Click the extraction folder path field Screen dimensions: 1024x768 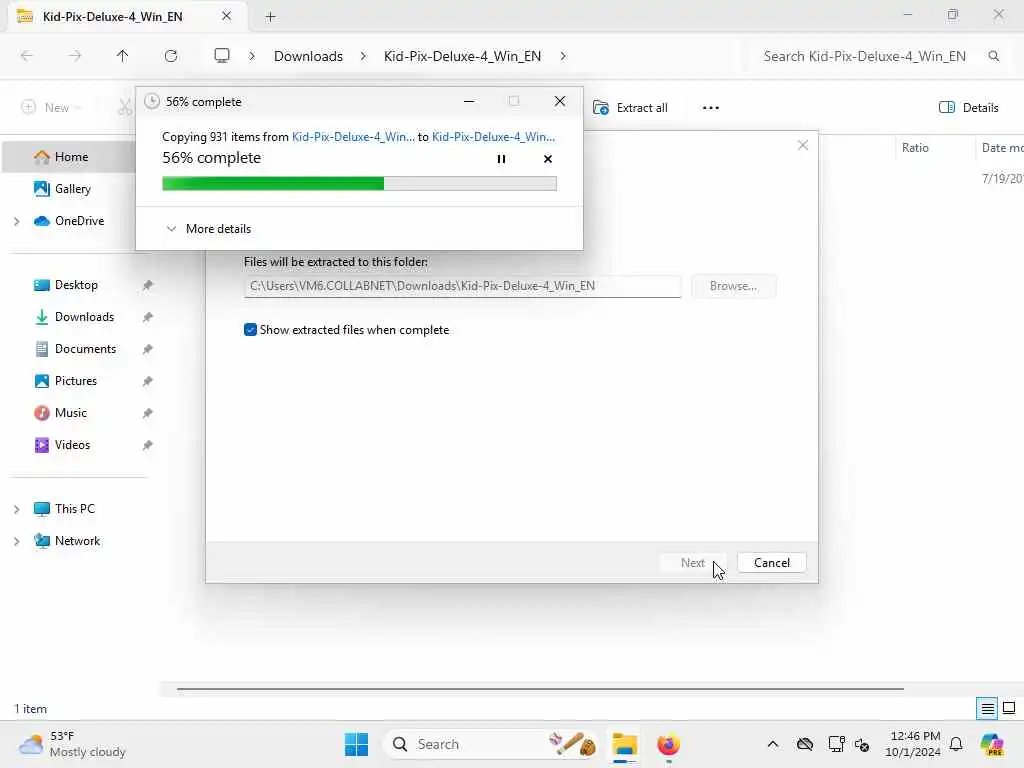coord(462,286)
